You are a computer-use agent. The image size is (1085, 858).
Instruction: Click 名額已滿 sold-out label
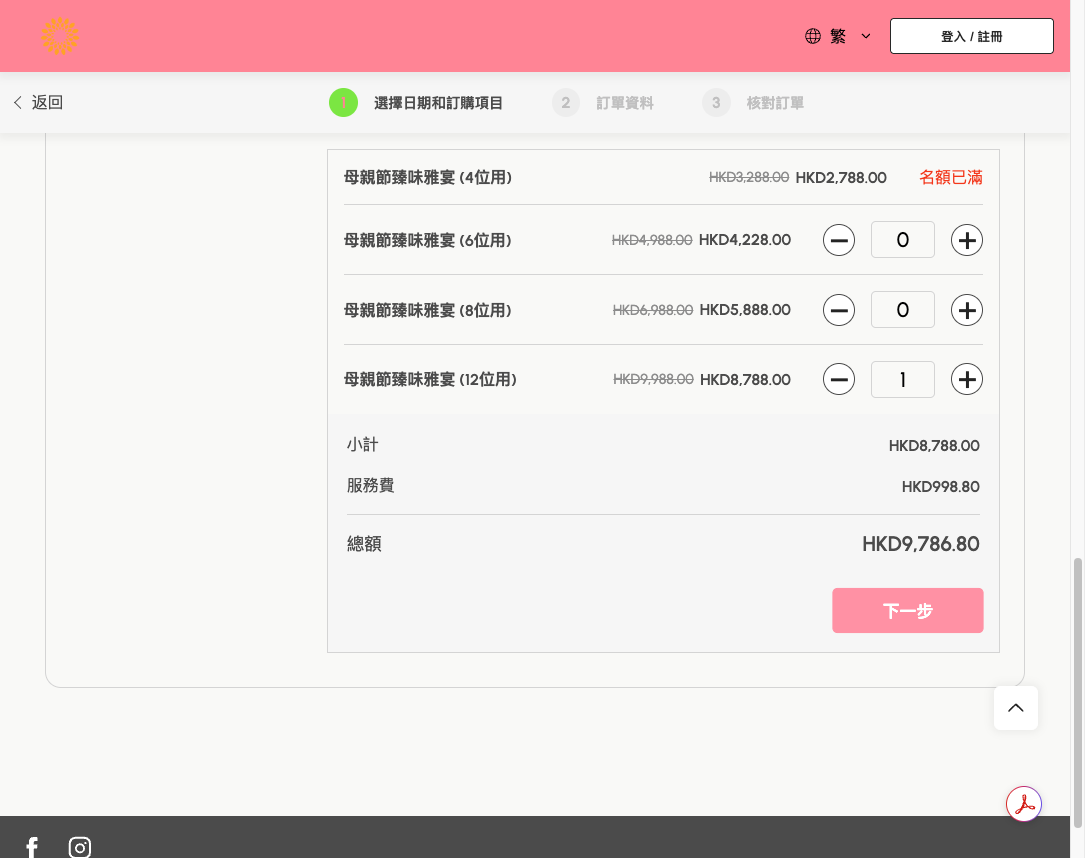(x=951, y=178)
